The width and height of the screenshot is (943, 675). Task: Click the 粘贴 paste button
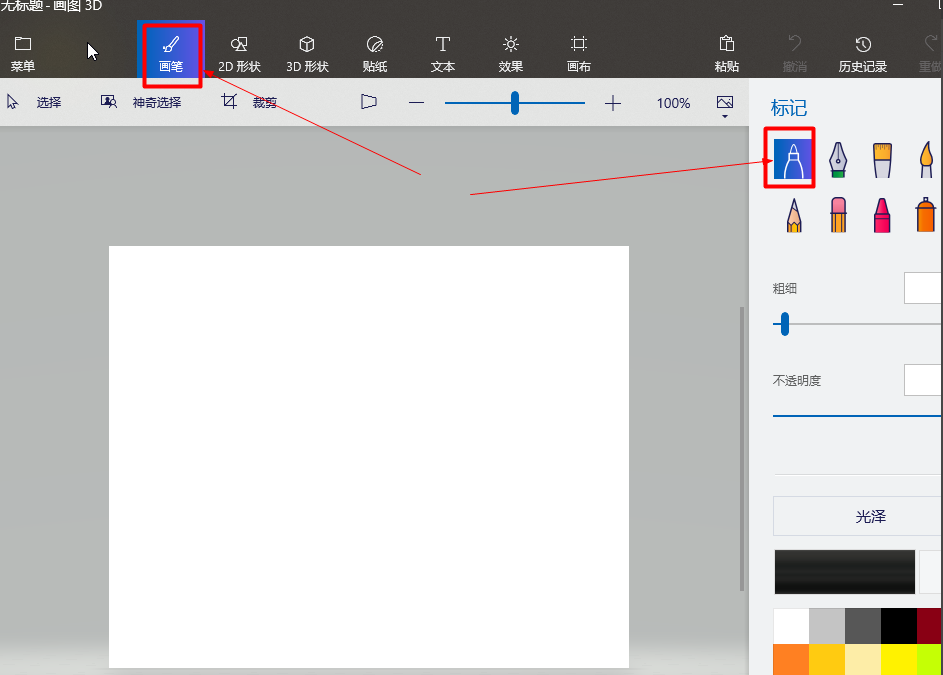pos(726,54)
